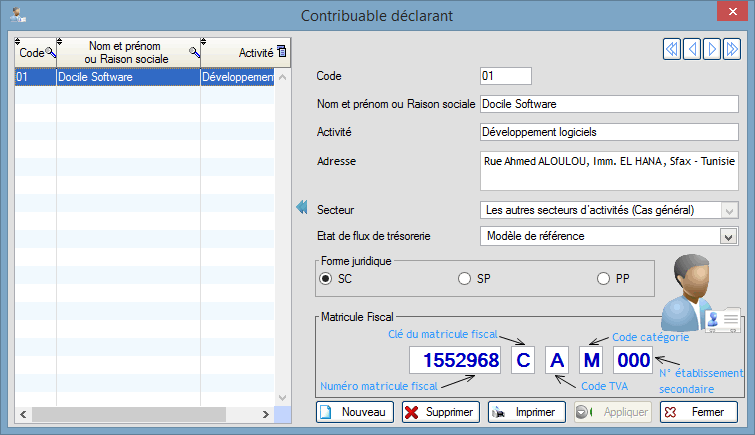Click sort arrows on Nom et prénom column
This screenshot has height=435, width=755.
pyautogui.click(x=59, y=41)
